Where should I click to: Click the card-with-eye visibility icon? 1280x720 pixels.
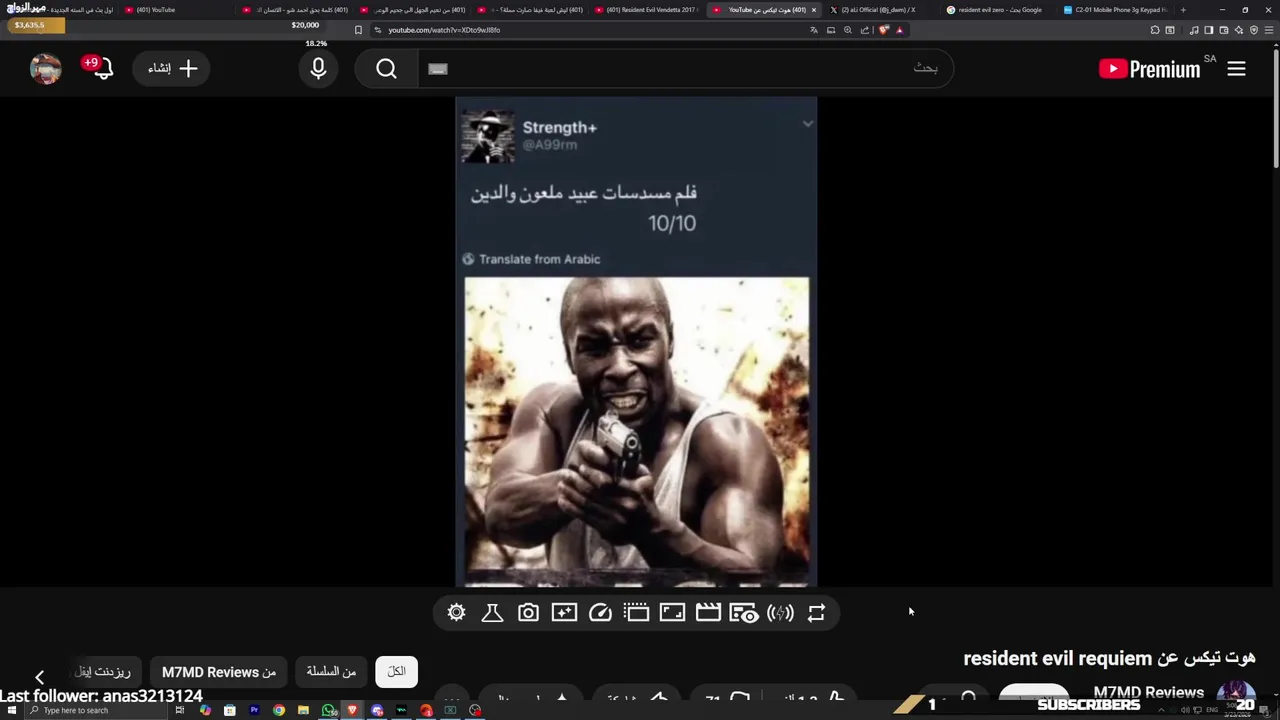coord(744,613)
